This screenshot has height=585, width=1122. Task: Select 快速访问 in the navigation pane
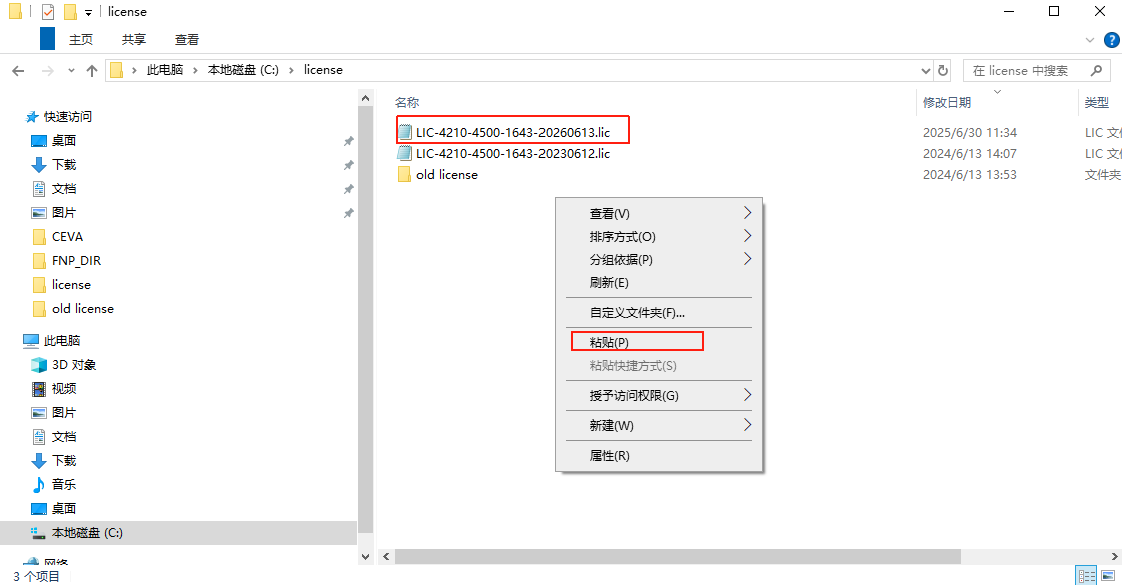coord(67,117)
